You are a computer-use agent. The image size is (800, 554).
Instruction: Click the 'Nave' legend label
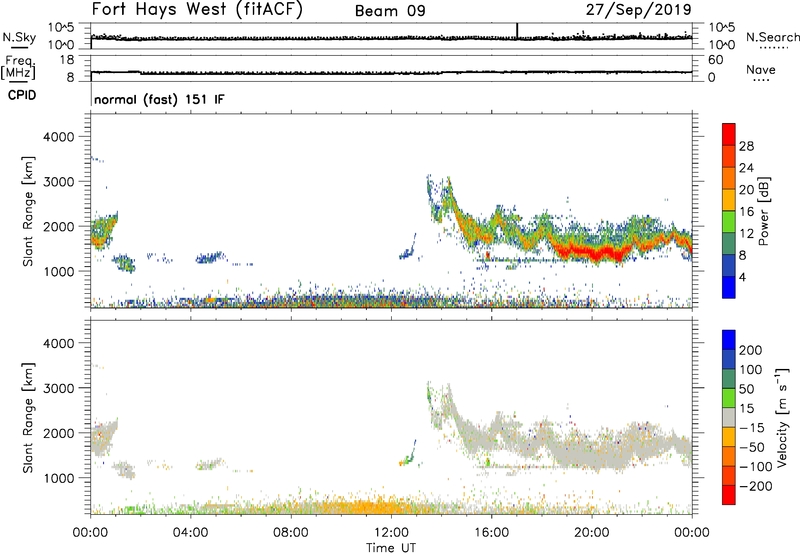(761, 69)
